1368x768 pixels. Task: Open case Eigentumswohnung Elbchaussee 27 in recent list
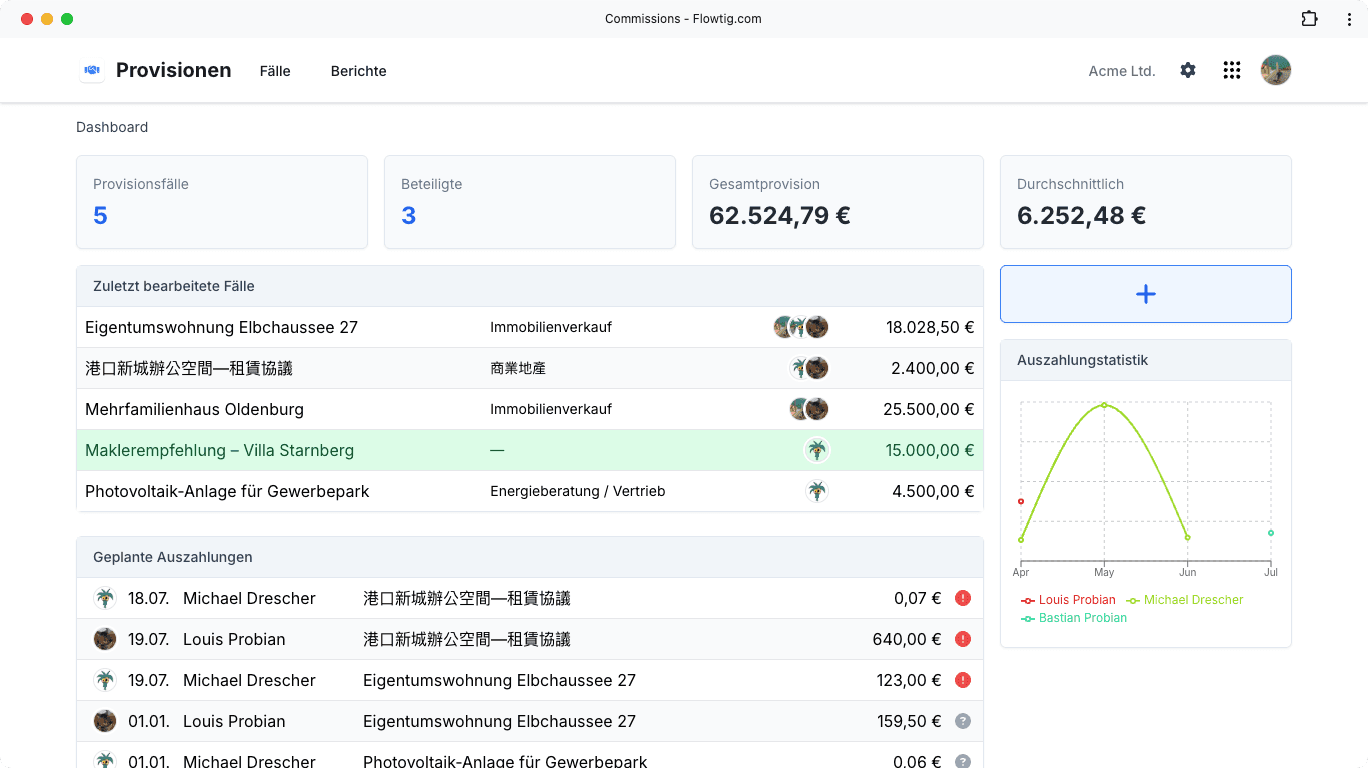point(530,327)
